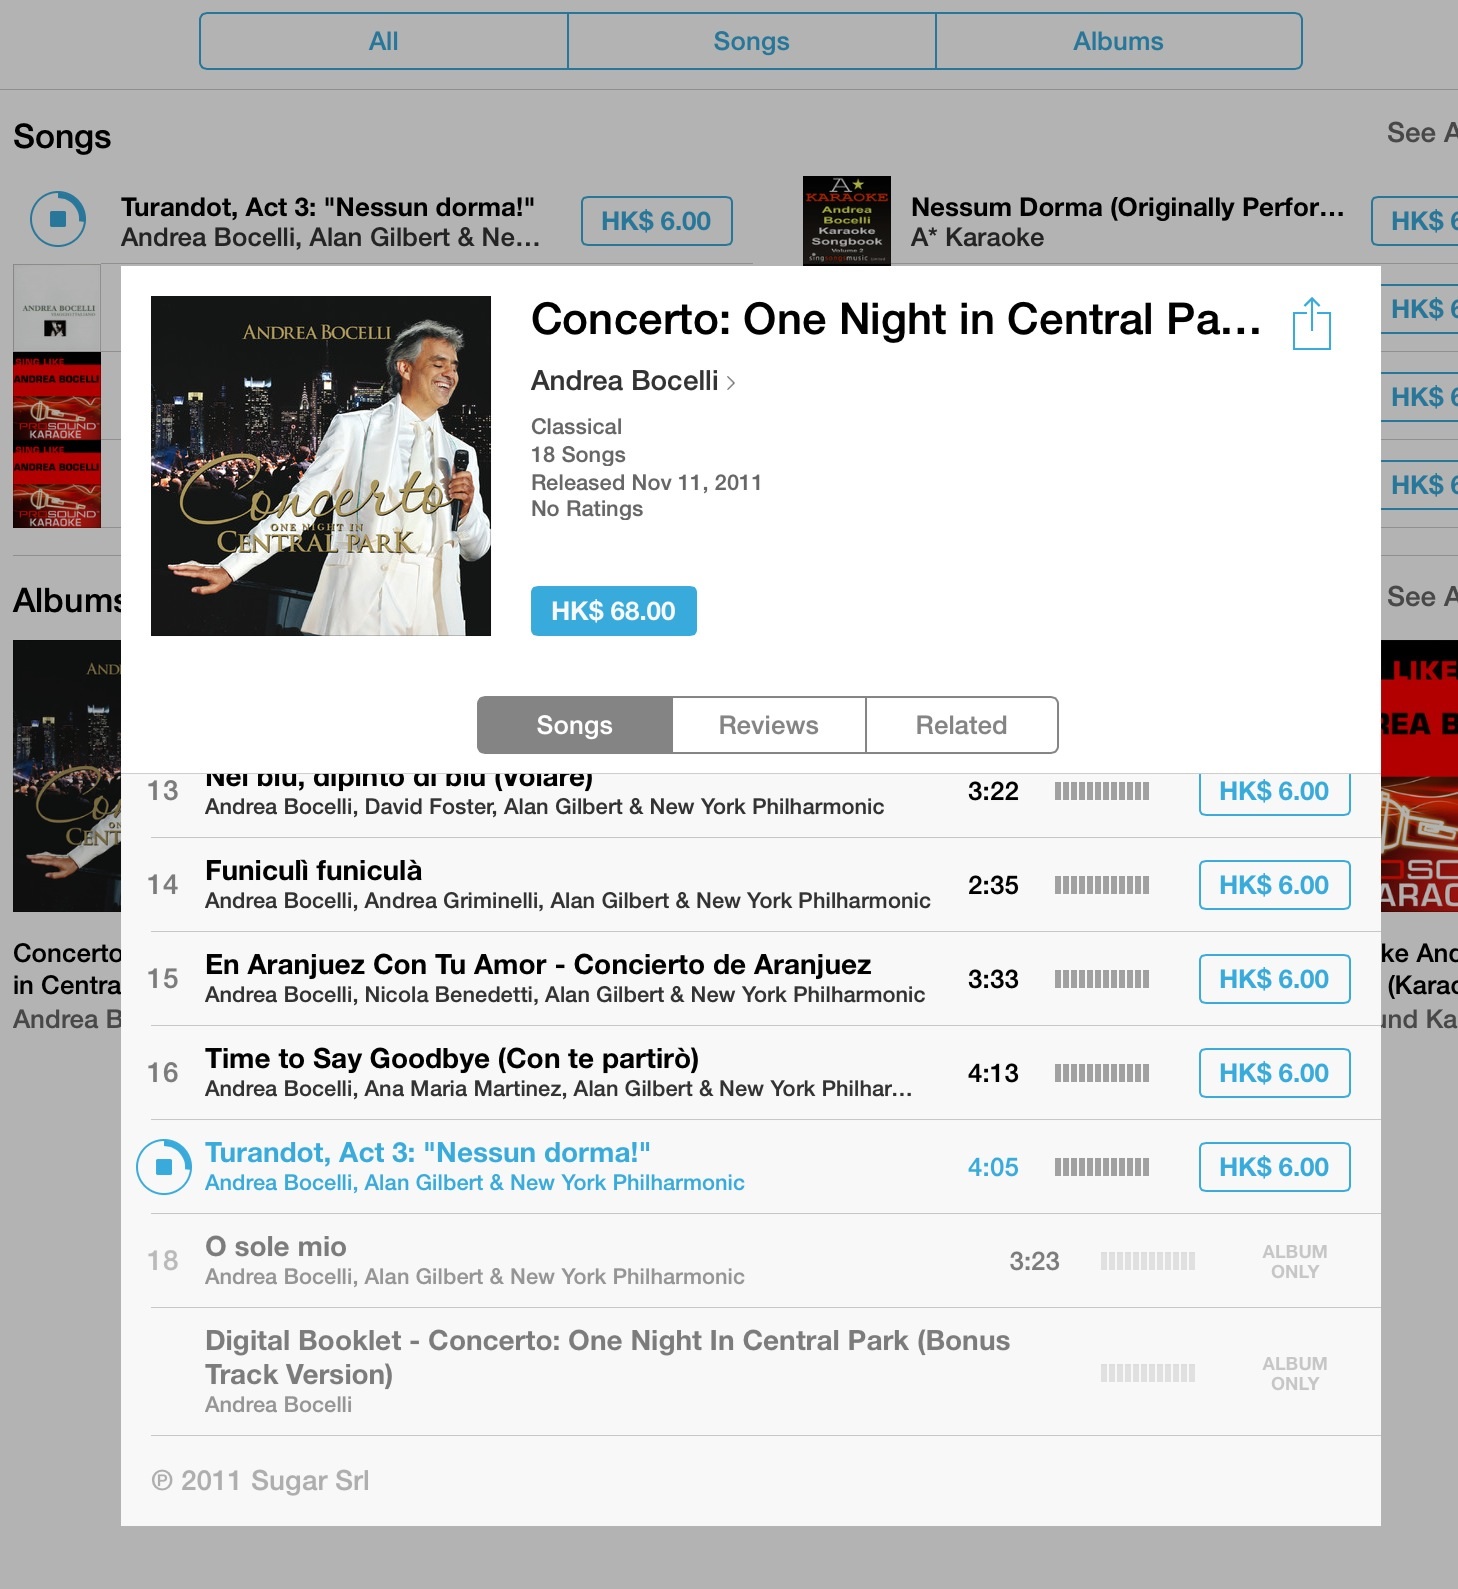Image resolution: width=1458 pixels, height=1589 pixels.
Task: Switch to the Related tab
Action: click(961, 725)
